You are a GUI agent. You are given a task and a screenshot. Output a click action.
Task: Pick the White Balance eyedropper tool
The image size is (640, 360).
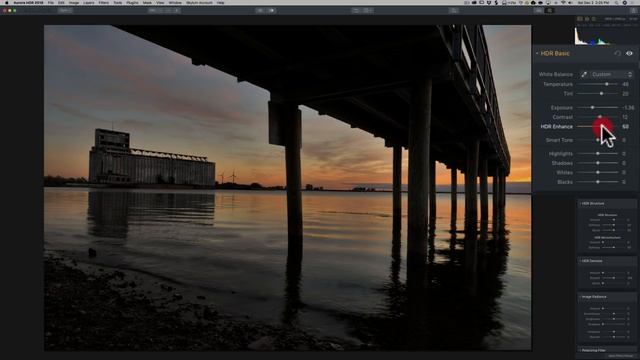click(x=584, y=74)
